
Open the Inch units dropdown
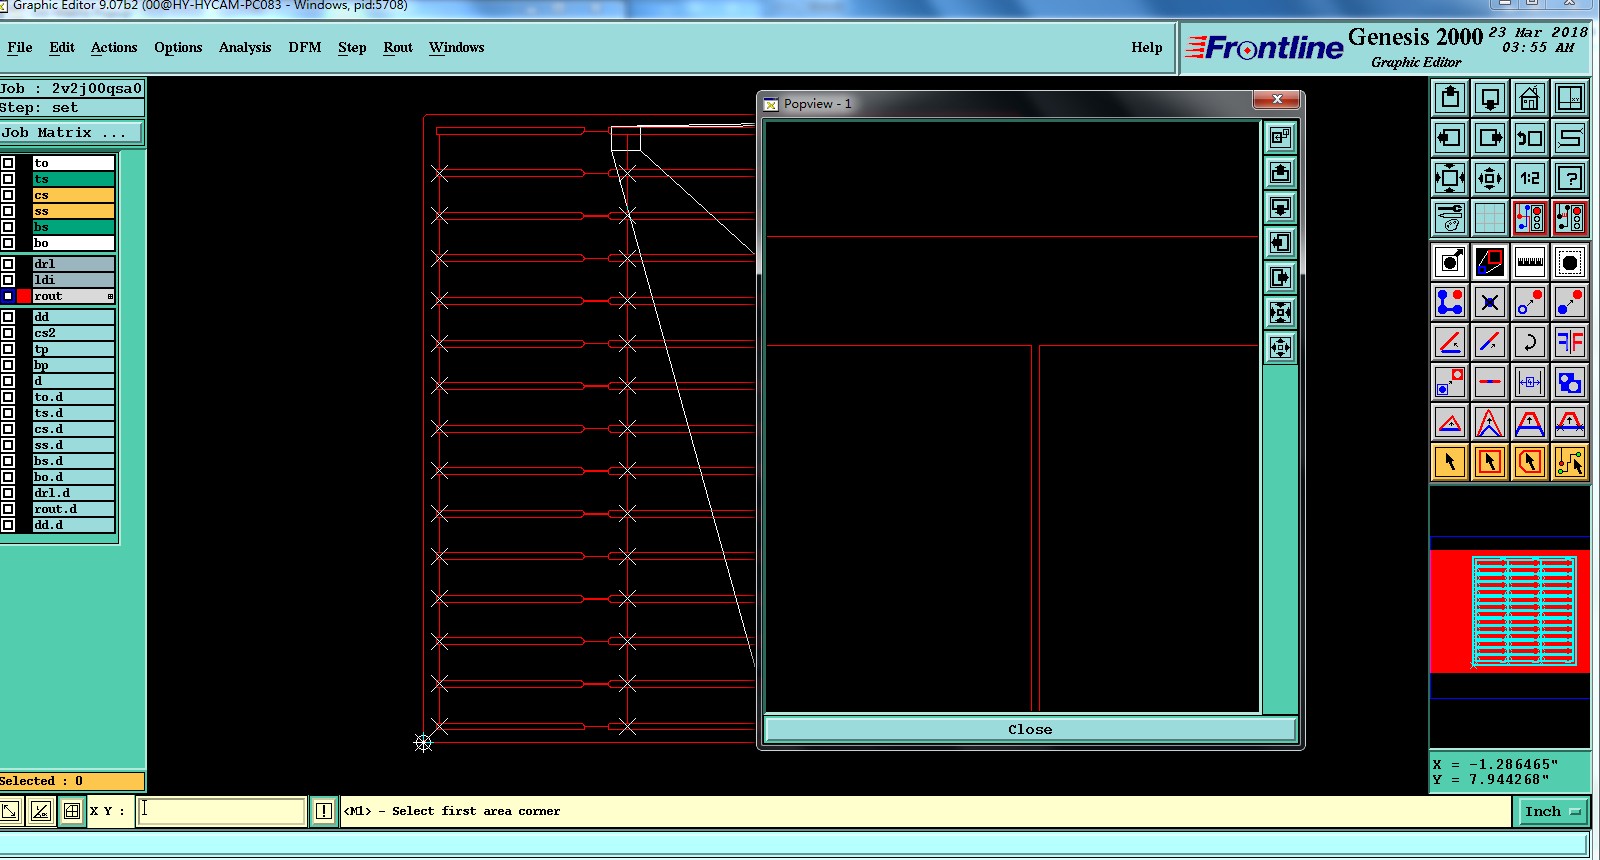[x=1551, y=811]
